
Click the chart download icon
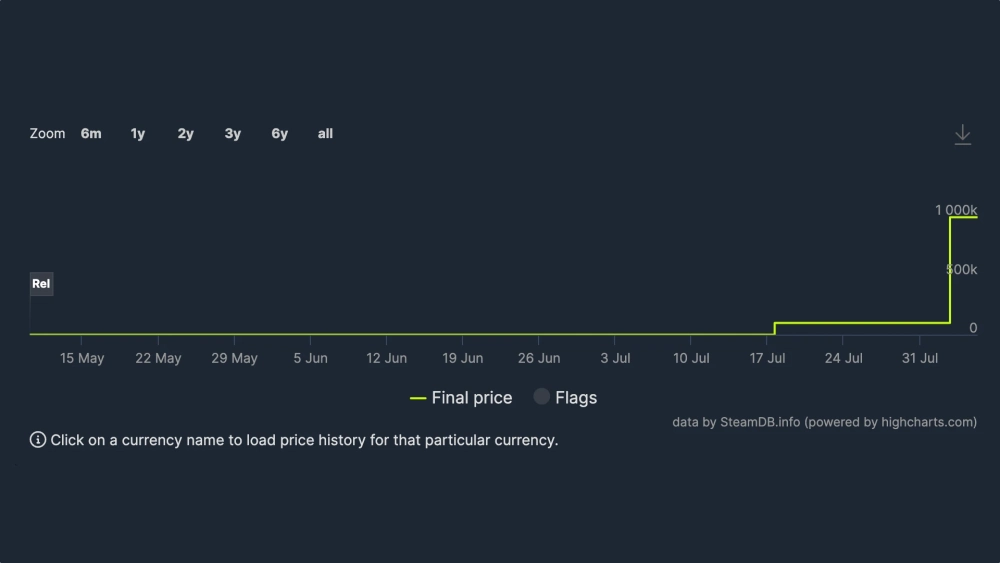pyautogui.click(x=962, y=135)
